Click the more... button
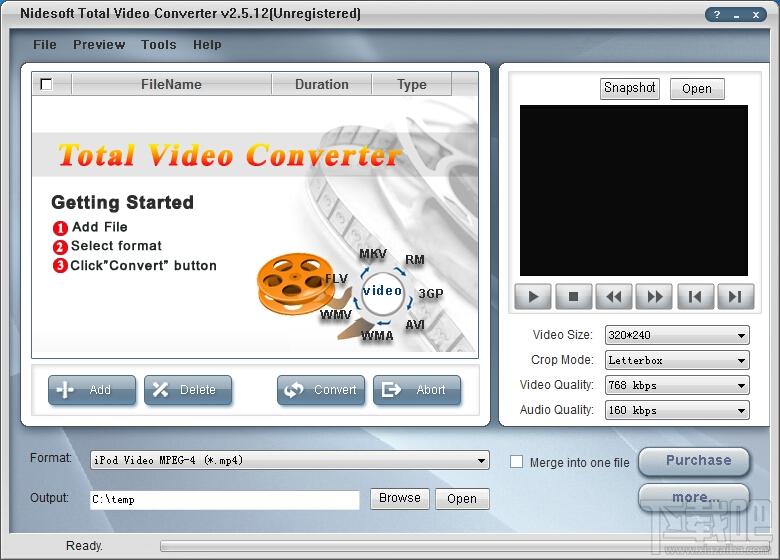The width and height of the screenshot is (780, 560). pos(694,497)
